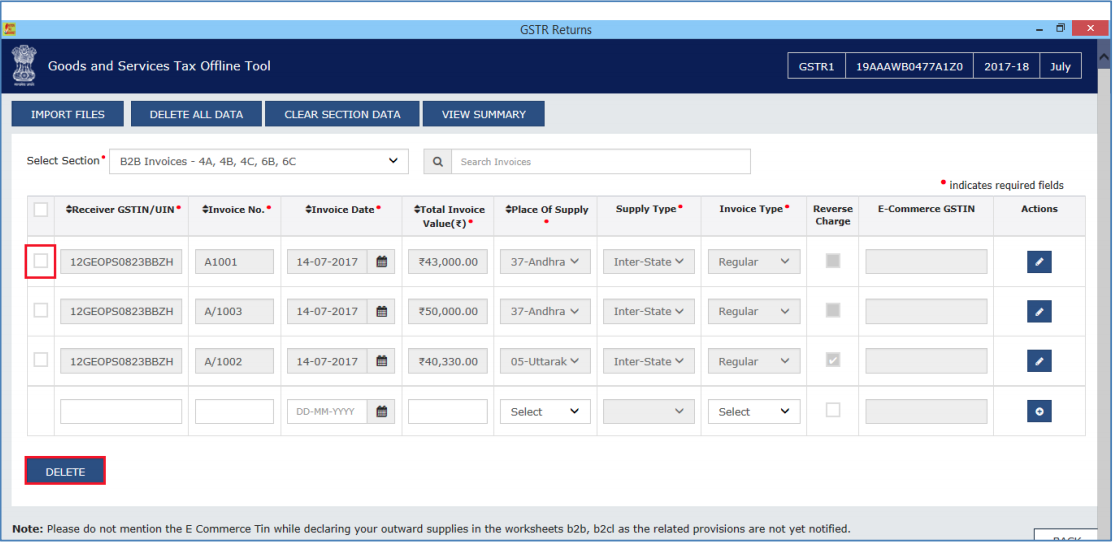Open Invoice Type dropdown for invoice A1001
The width and height of the screenshot is (1113, 544).
[754, 261]
